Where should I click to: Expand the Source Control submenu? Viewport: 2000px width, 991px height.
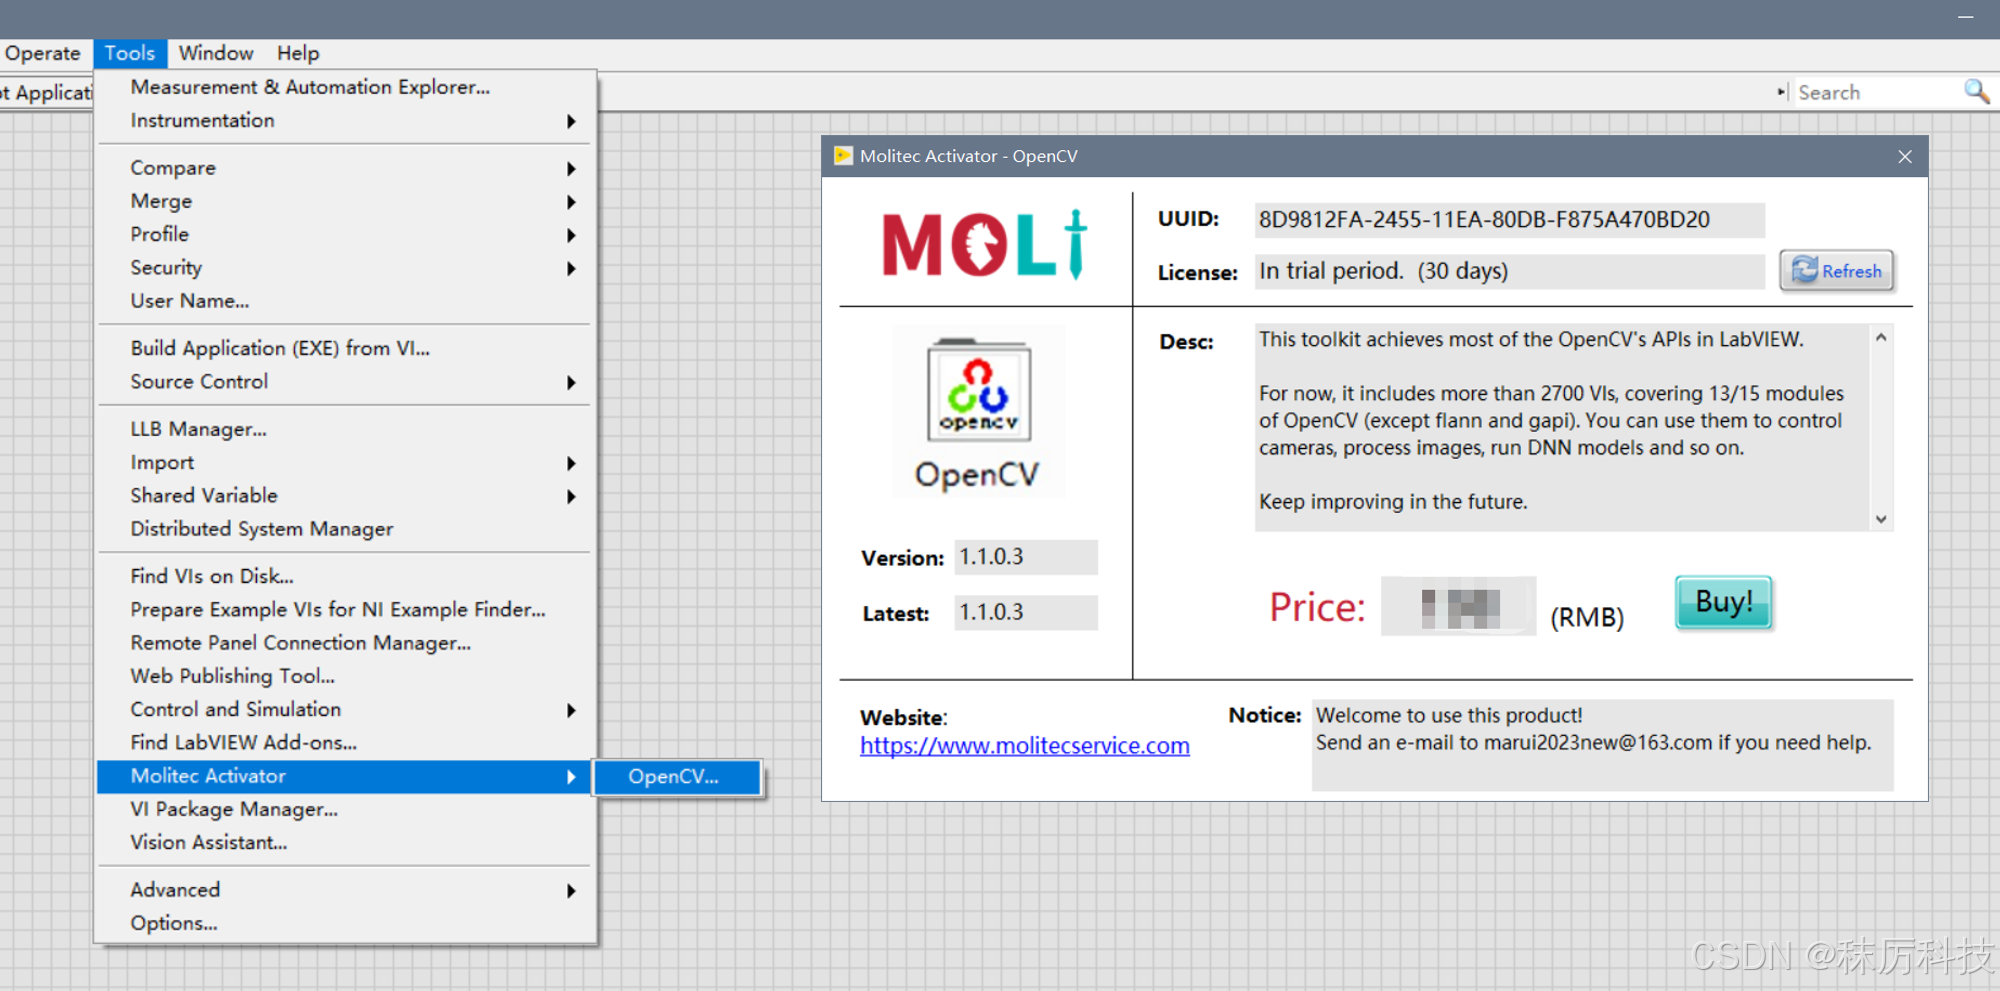[x=346, y=381]
